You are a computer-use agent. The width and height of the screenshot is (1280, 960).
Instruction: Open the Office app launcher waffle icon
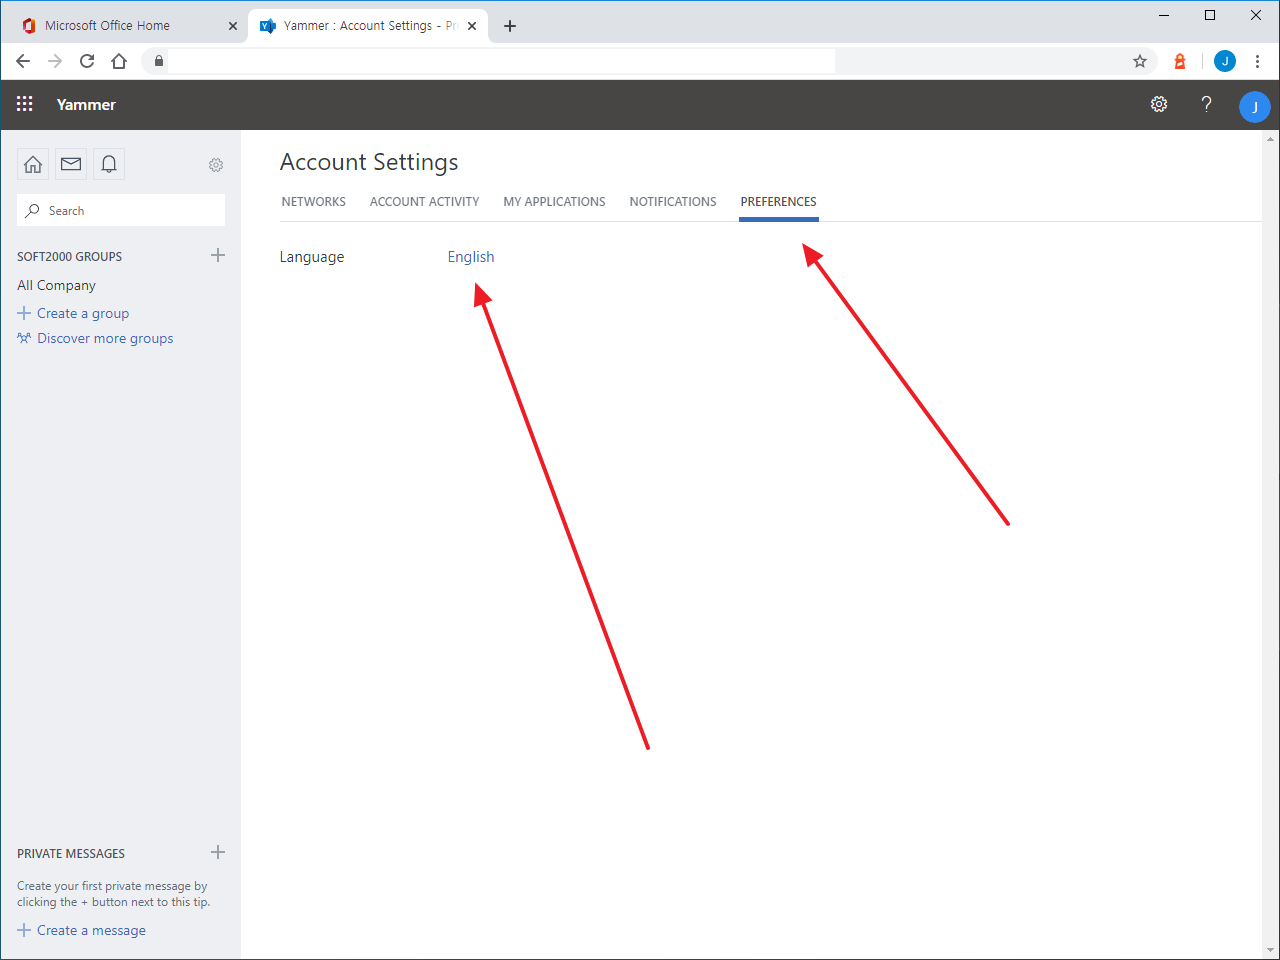point(25,104)
